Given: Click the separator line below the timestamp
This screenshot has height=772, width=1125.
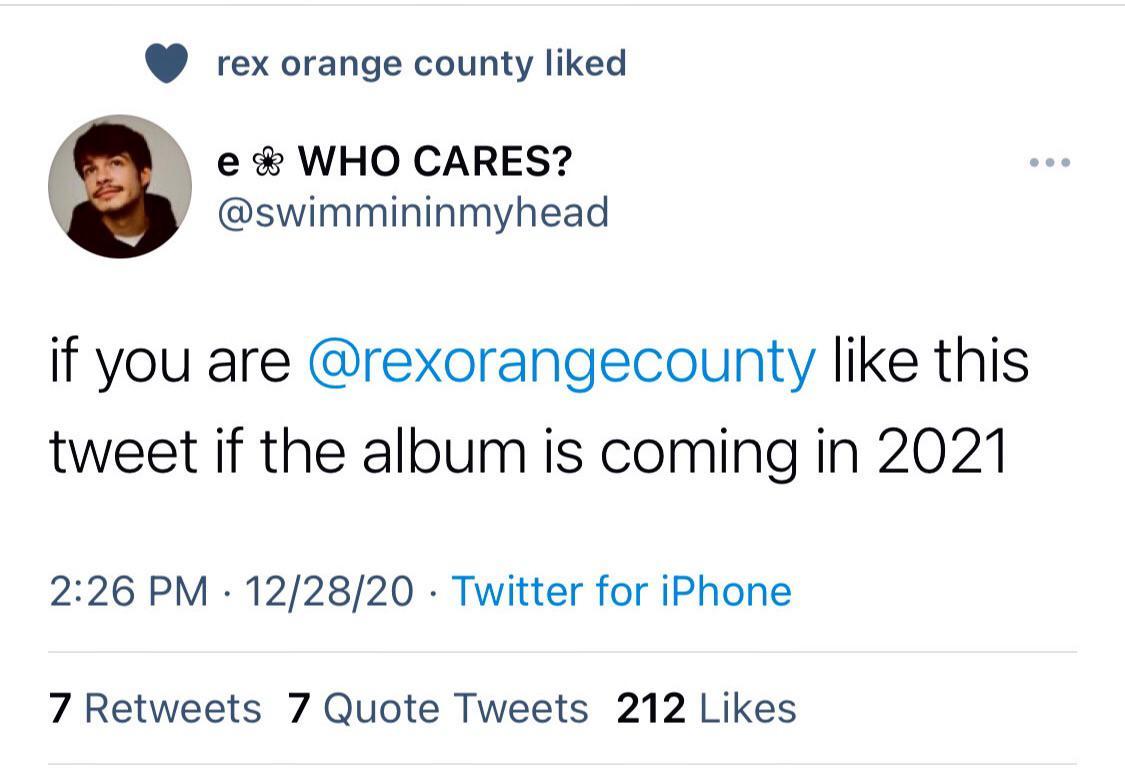Looking at the screenshot, I should point(560,648).
